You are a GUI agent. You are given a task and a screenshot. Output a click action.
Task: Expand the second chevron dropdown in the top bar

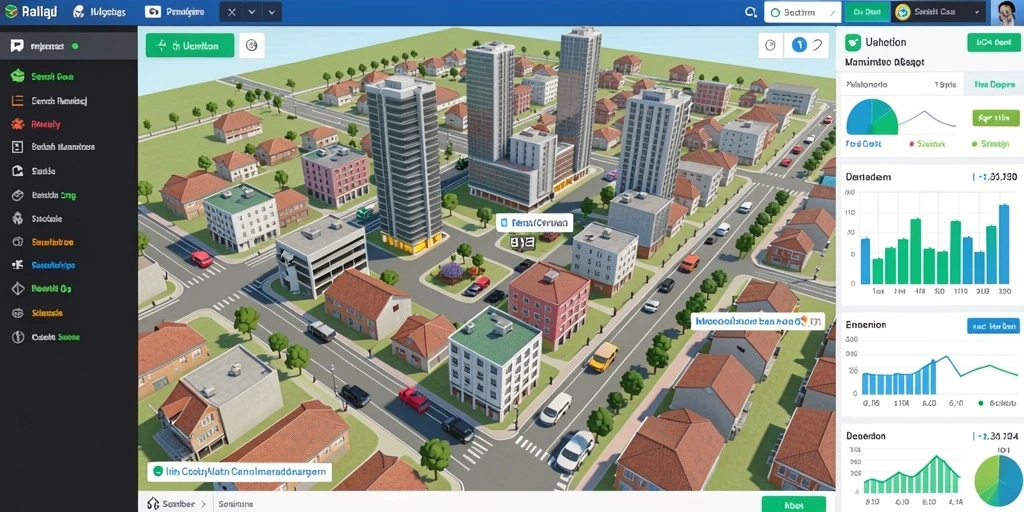(272, 12)
